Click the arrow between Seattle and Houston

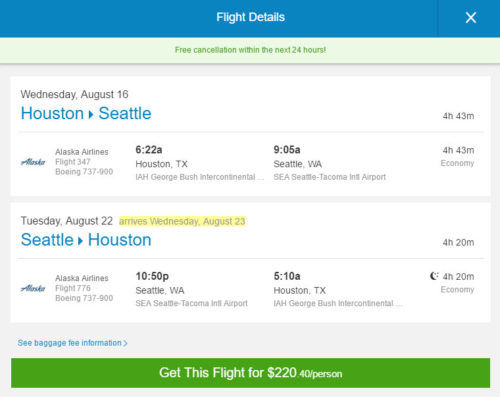coord(80,241)
